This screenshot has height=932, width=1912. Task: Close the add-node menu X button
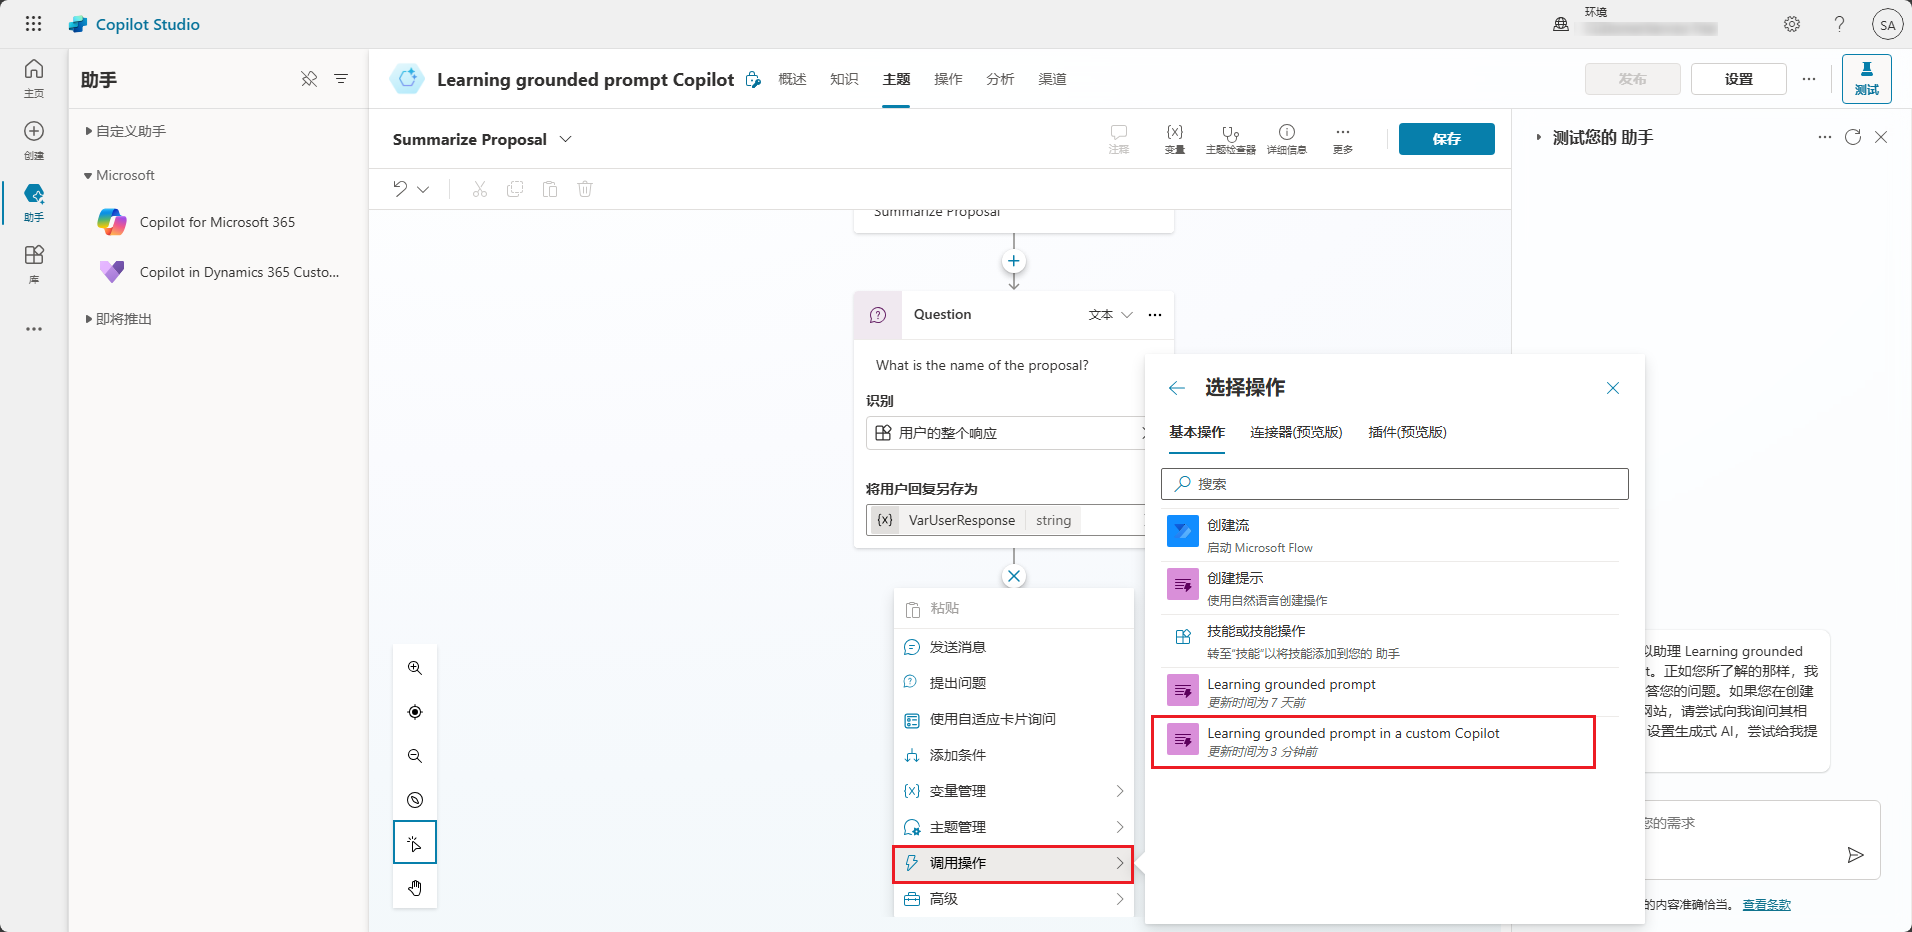point(1014,576)
